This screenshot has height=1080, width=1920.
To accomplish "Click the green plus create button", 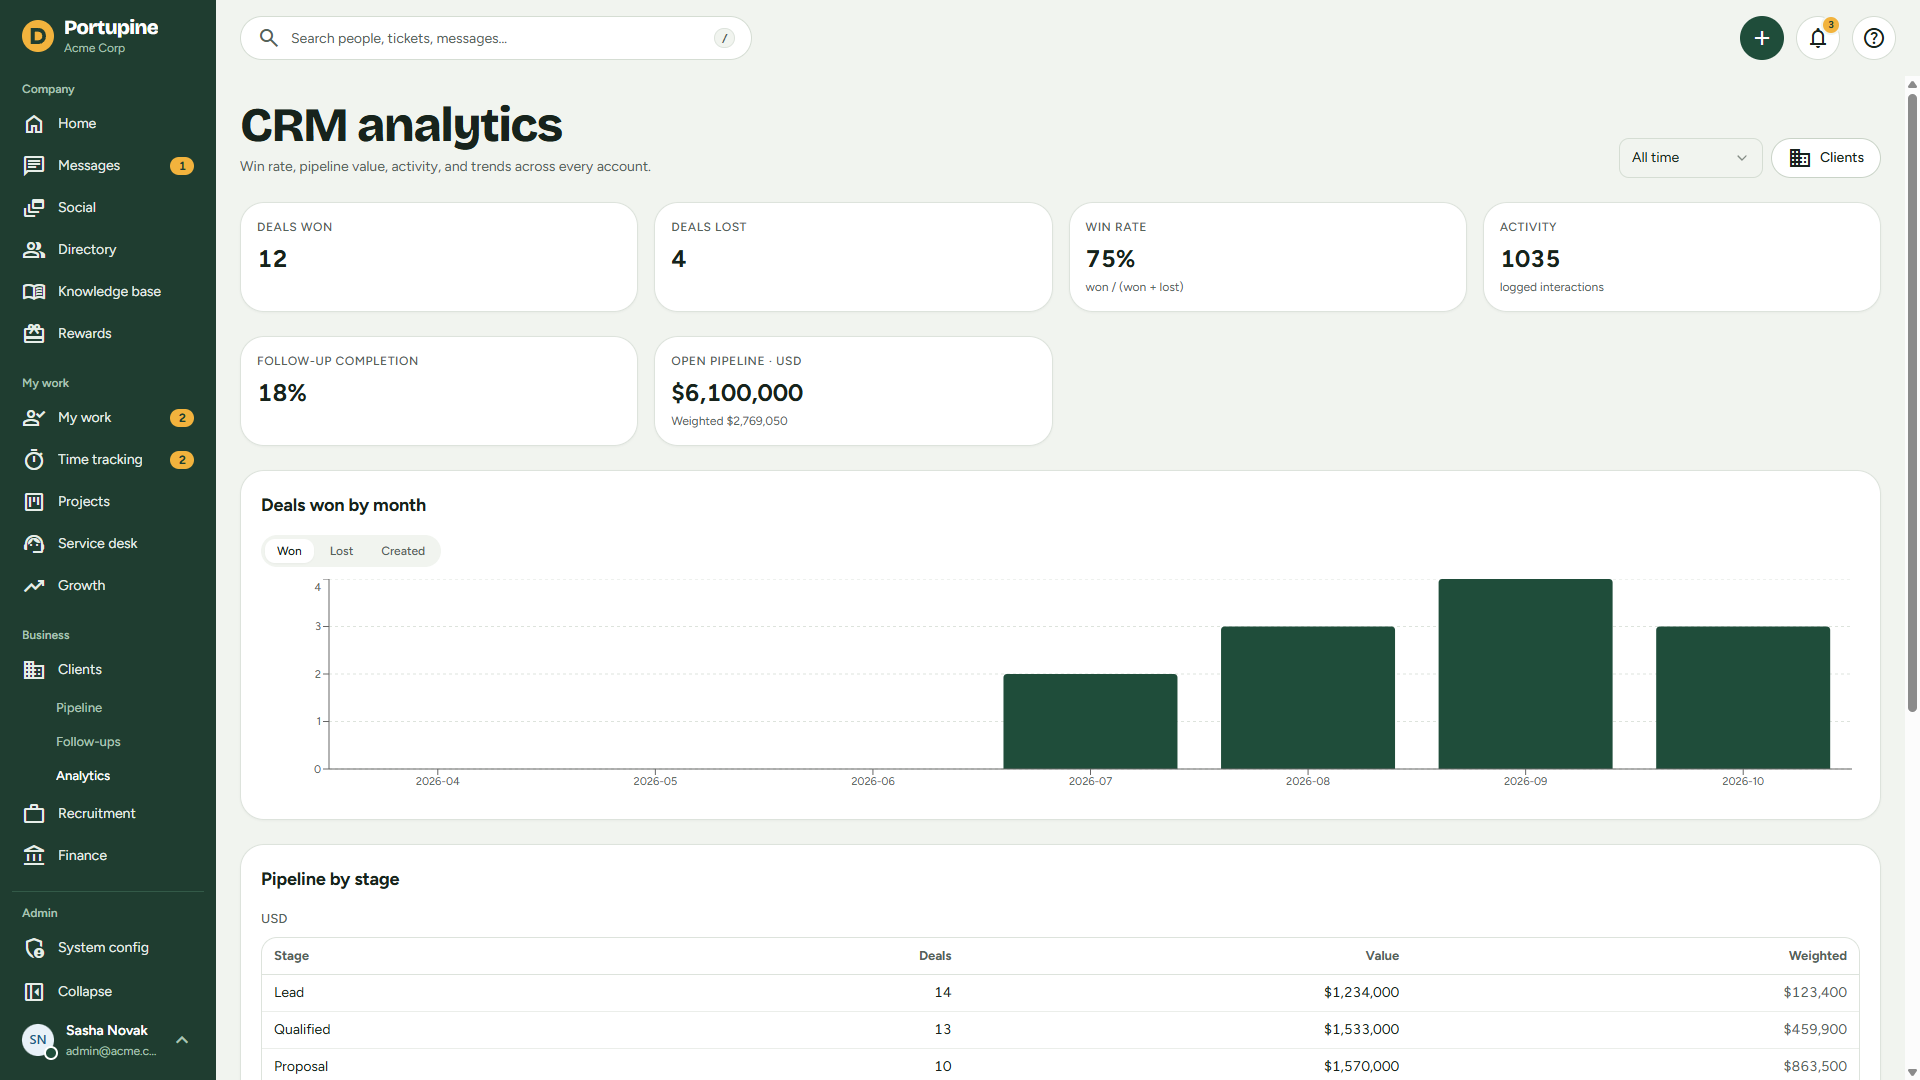I will (1762, 38).
